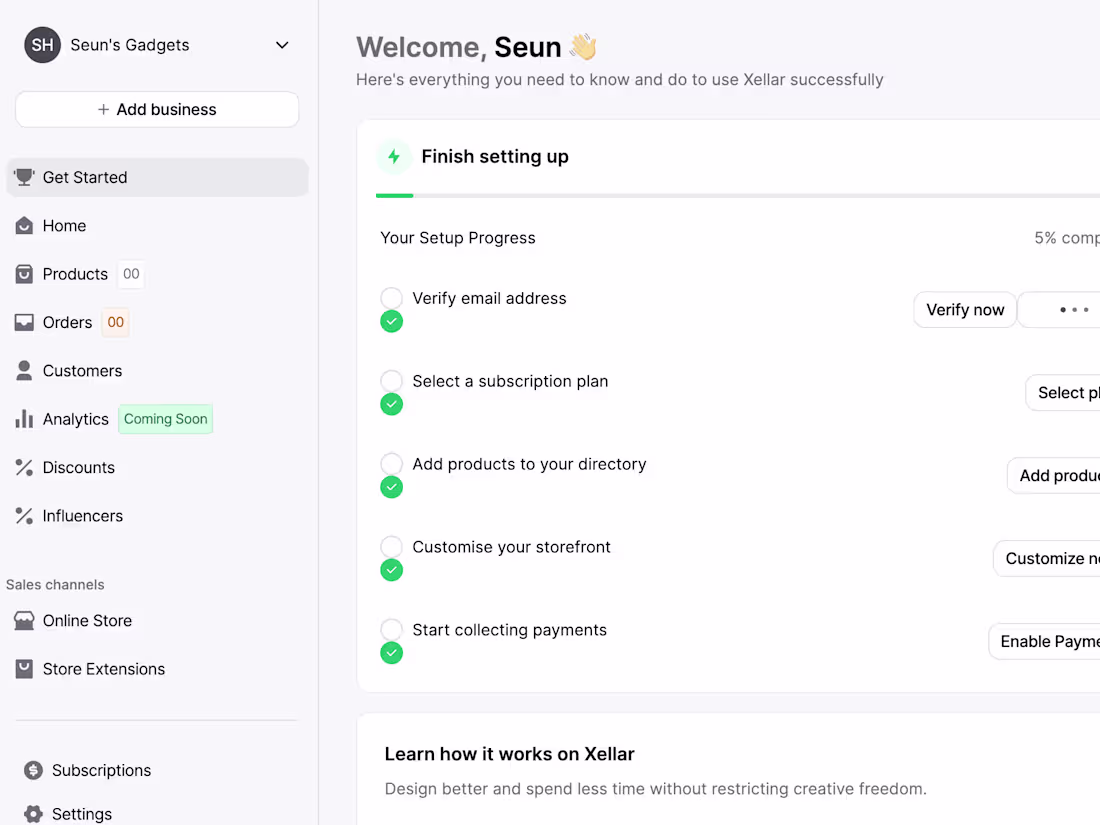Toggle the Customise your storefront circle
This screenshot has width=1100, height=825.
[x=392, y=547]
